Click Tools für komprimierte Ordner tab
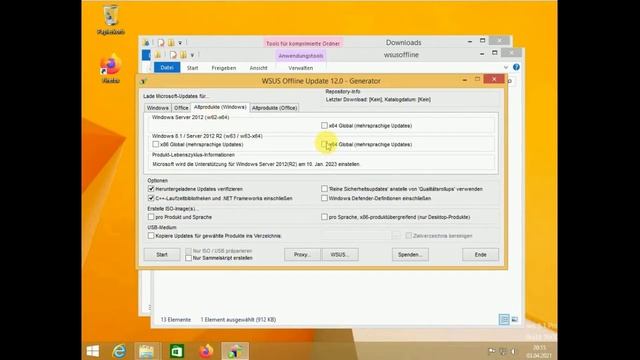 point(303,43)
